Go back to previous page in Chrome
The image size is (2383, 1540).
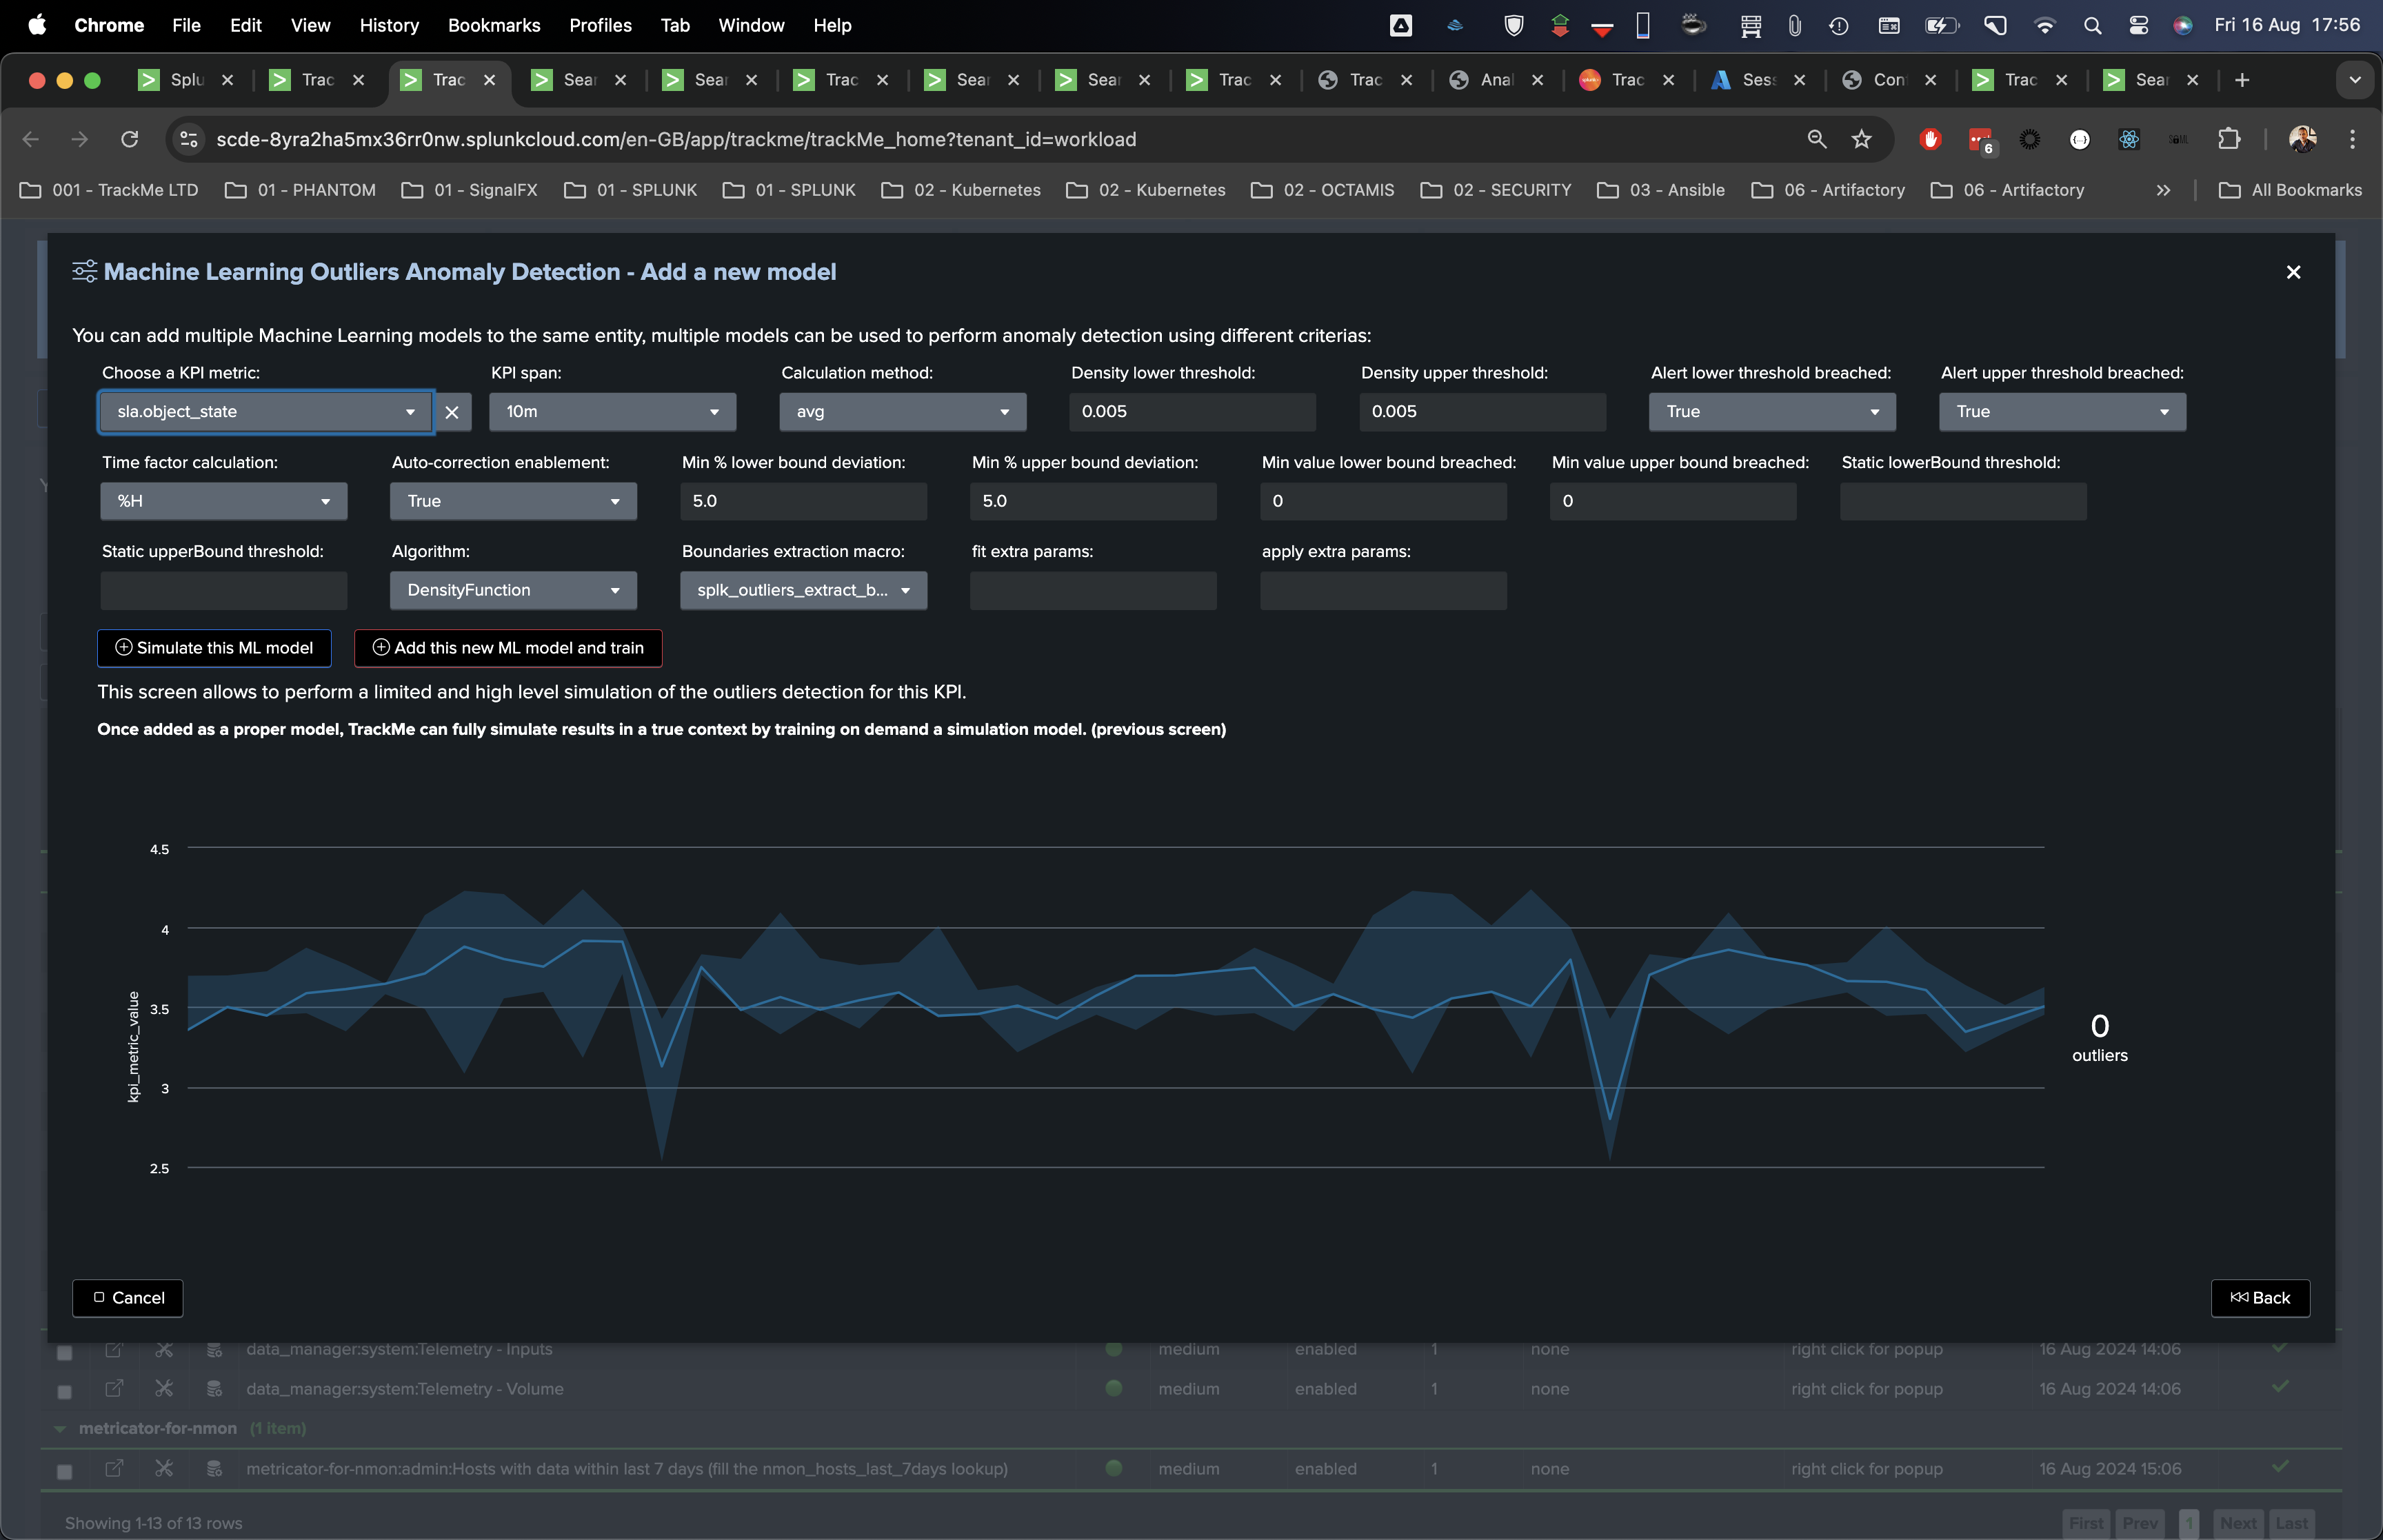31,139
